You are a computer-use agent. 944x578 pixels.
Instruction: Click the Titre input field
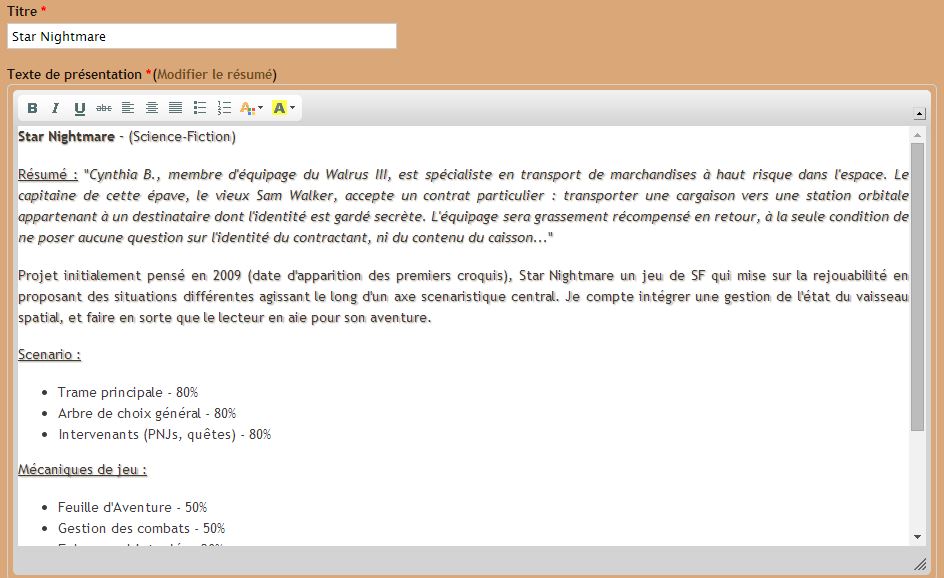[201, 36]
